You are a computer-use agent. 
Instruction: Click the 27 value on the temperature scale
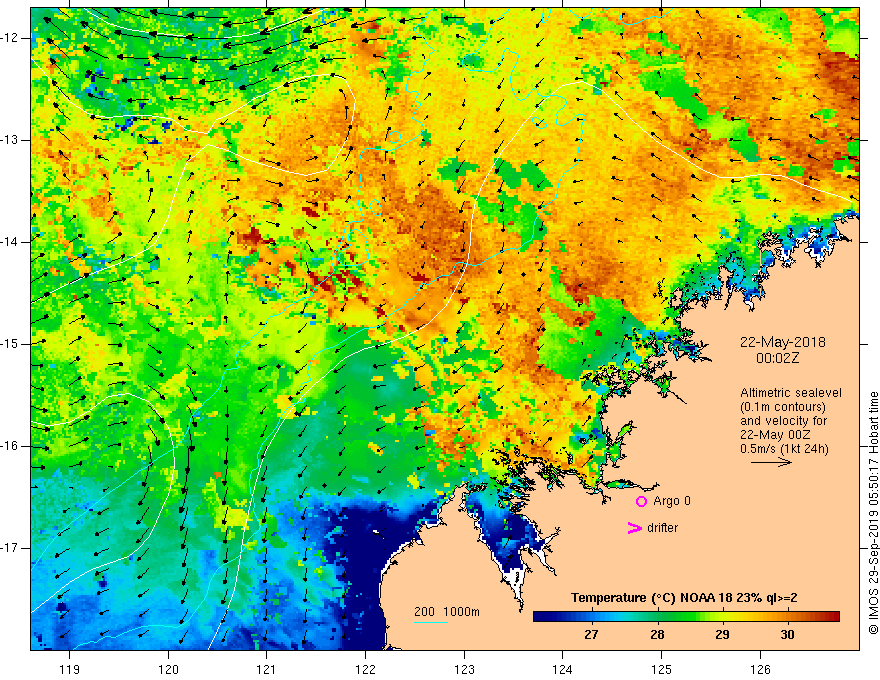pyautogui.click(x=591, y=635)
